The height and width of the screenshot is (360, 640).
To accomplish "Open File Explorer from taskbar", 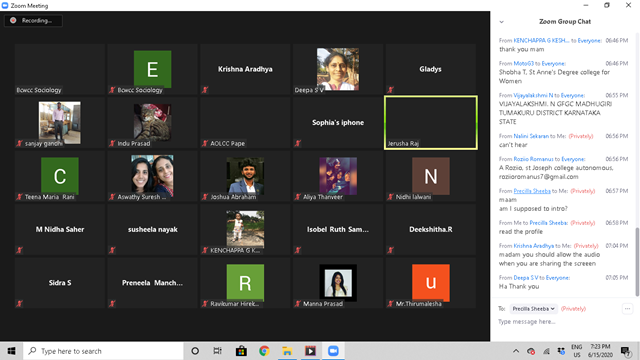I will click(x=287, y=351).
